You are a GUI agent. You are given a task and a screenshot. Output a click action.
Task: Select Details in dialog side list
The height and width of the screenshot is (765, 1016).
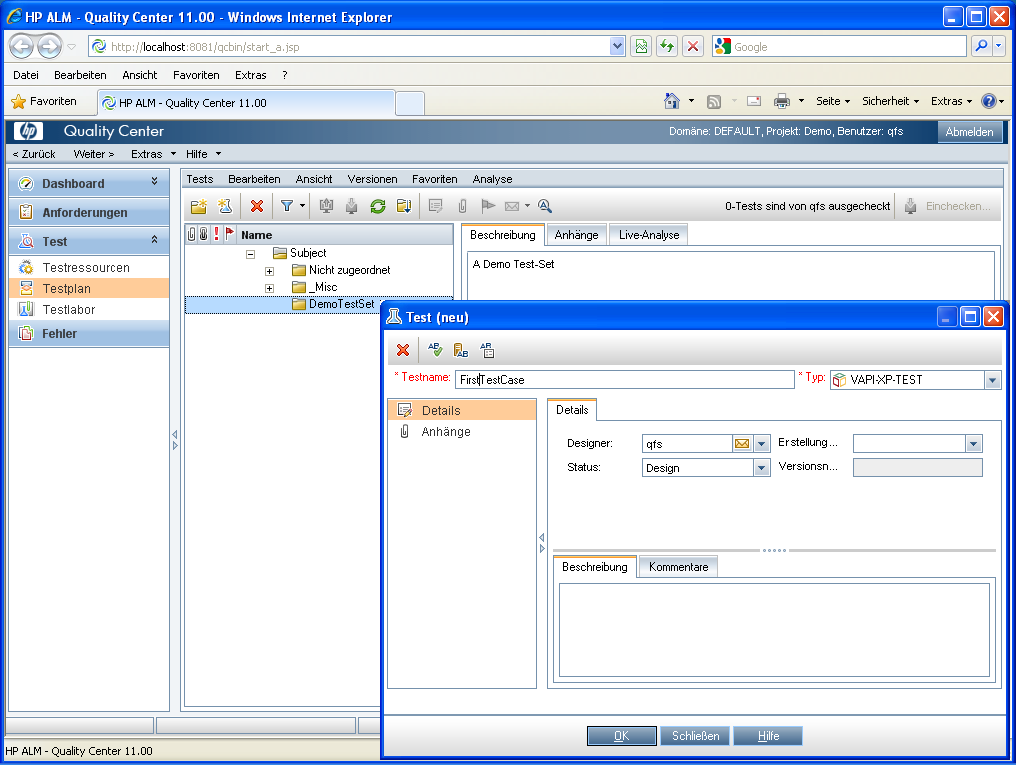pyautogui.click(x=462, y=411)
